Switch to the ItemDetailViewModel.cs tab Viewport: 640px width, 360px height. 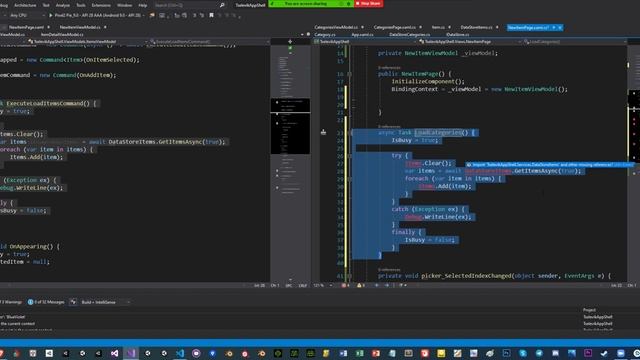(62, 35)
